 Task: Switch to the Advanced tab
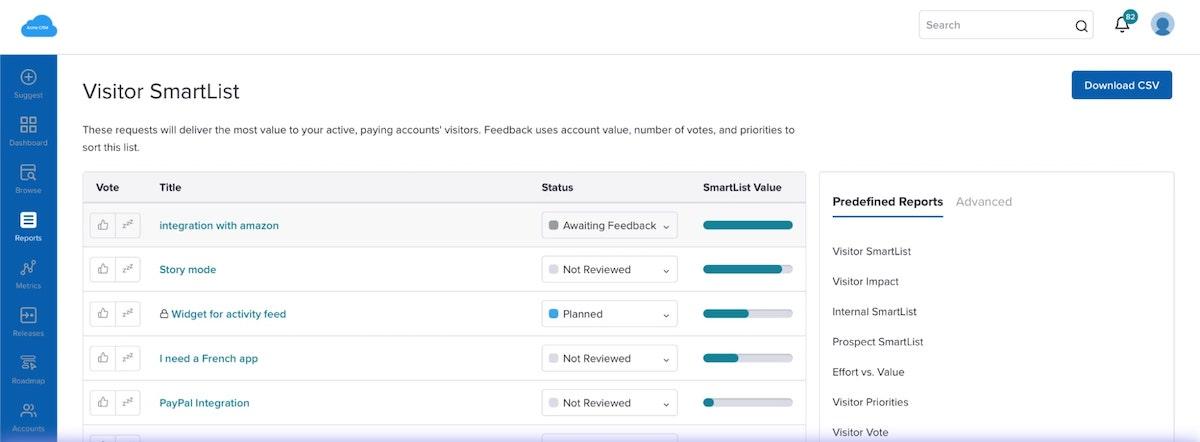tap(983, 202)
